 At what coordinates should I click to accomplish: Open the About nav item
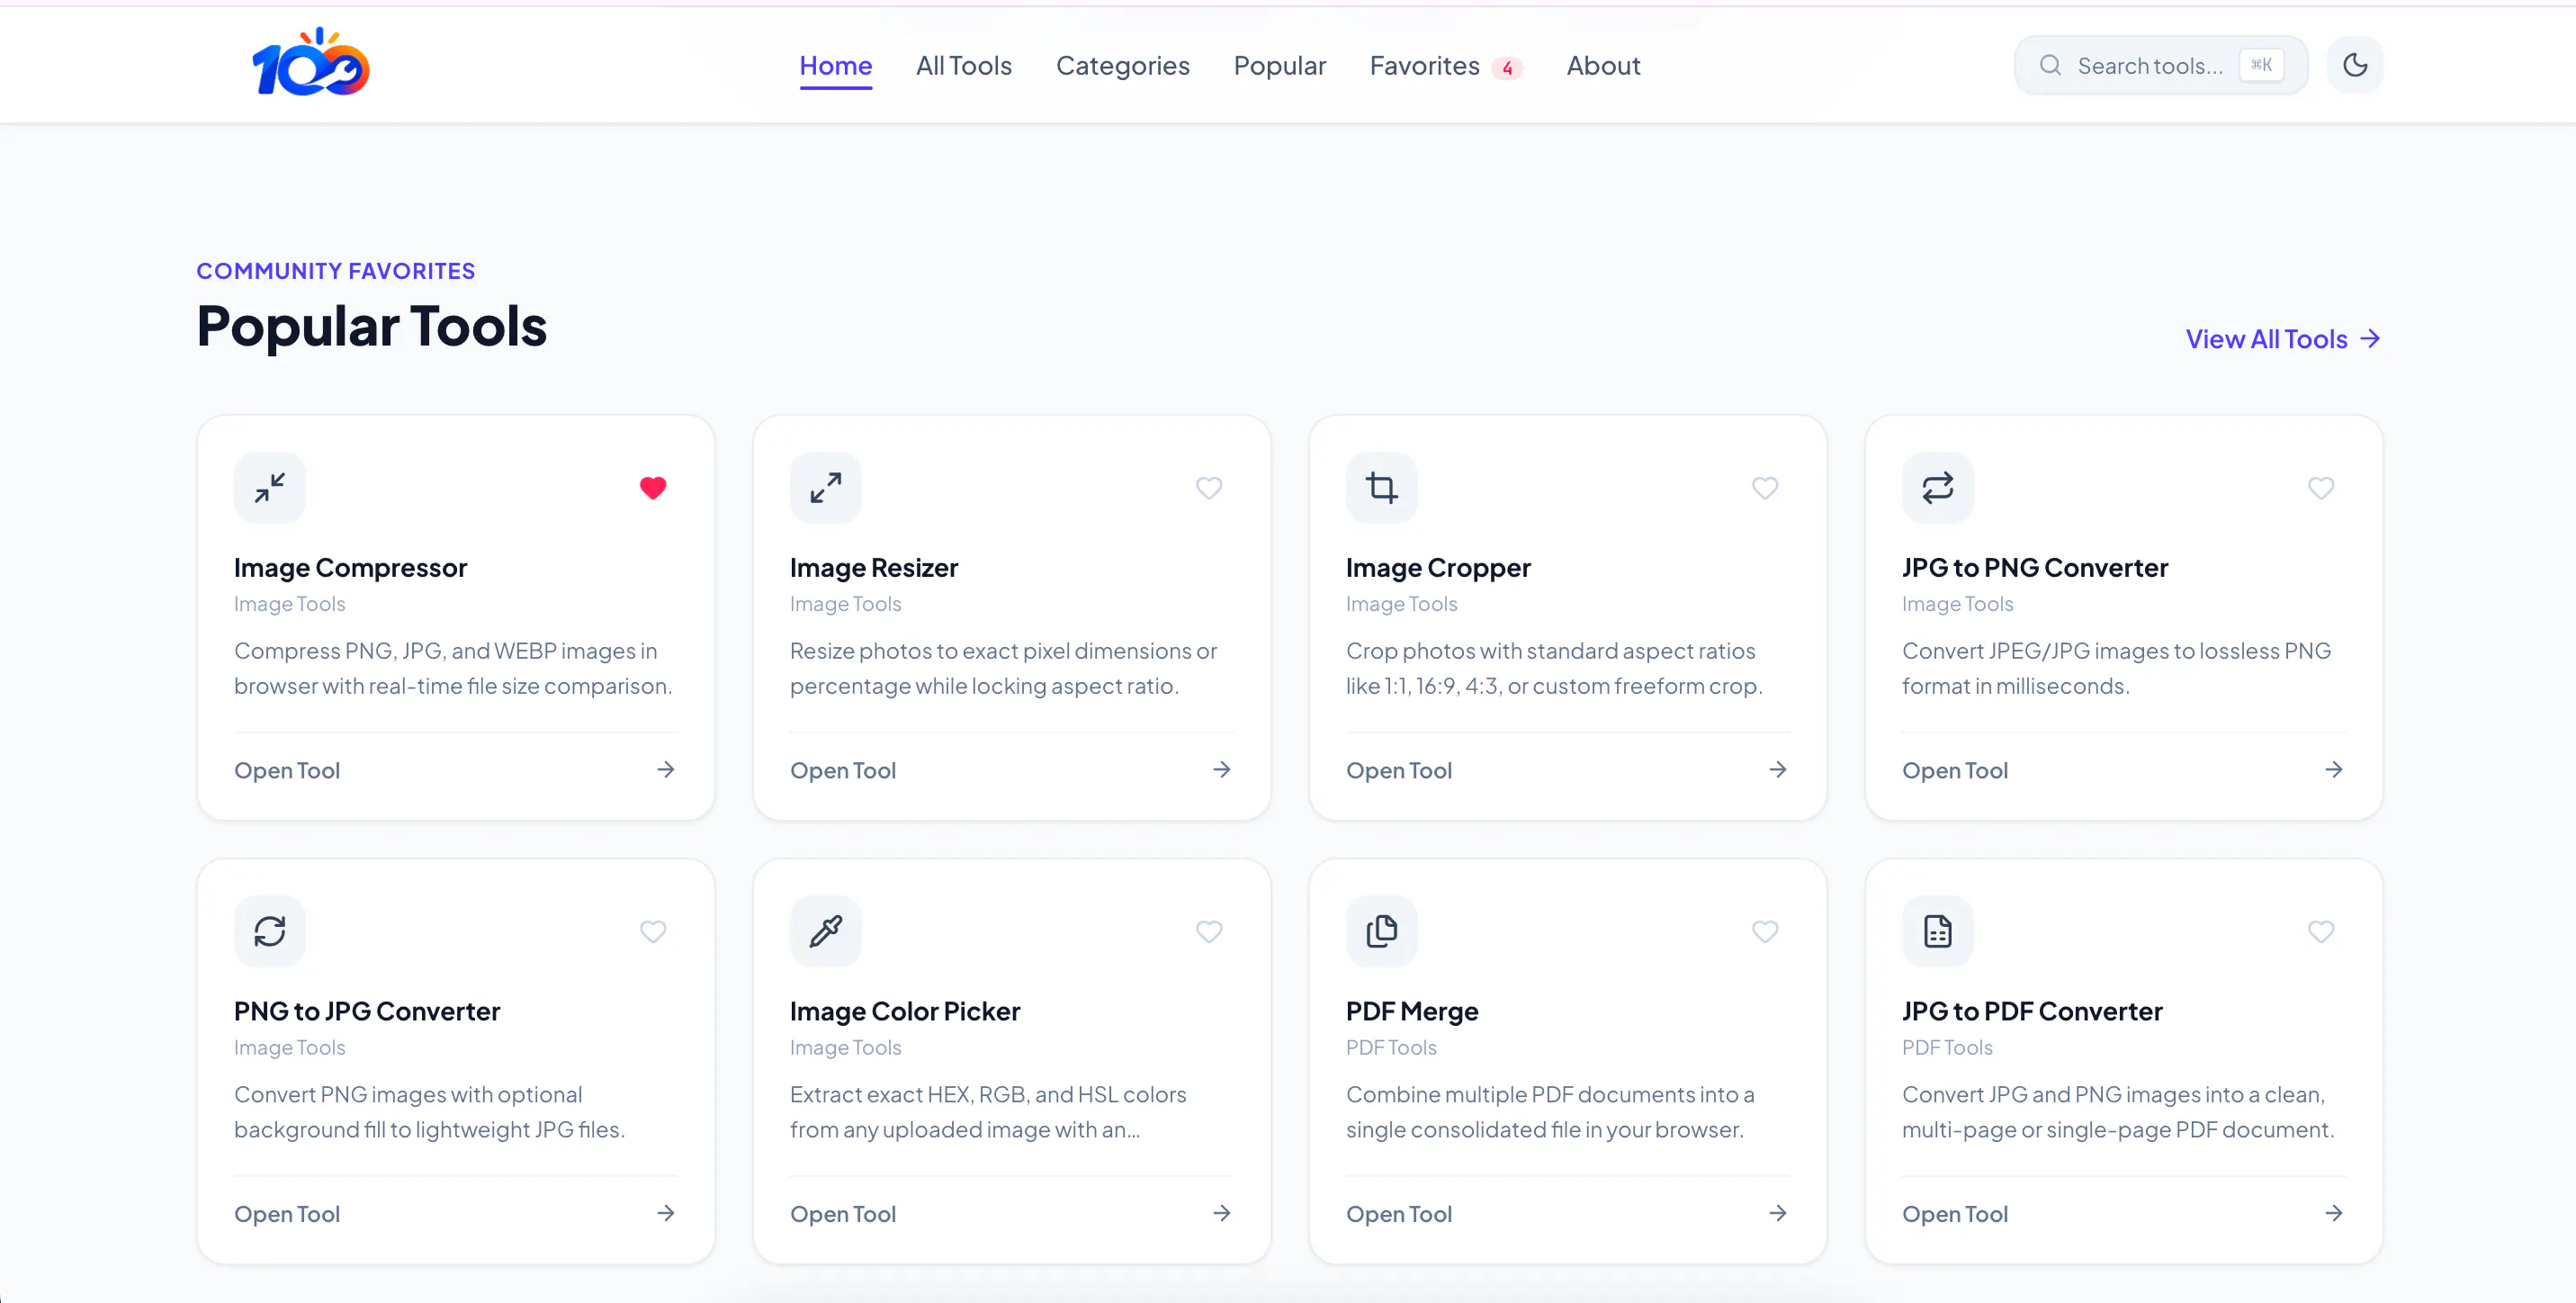click(1603, 65)
